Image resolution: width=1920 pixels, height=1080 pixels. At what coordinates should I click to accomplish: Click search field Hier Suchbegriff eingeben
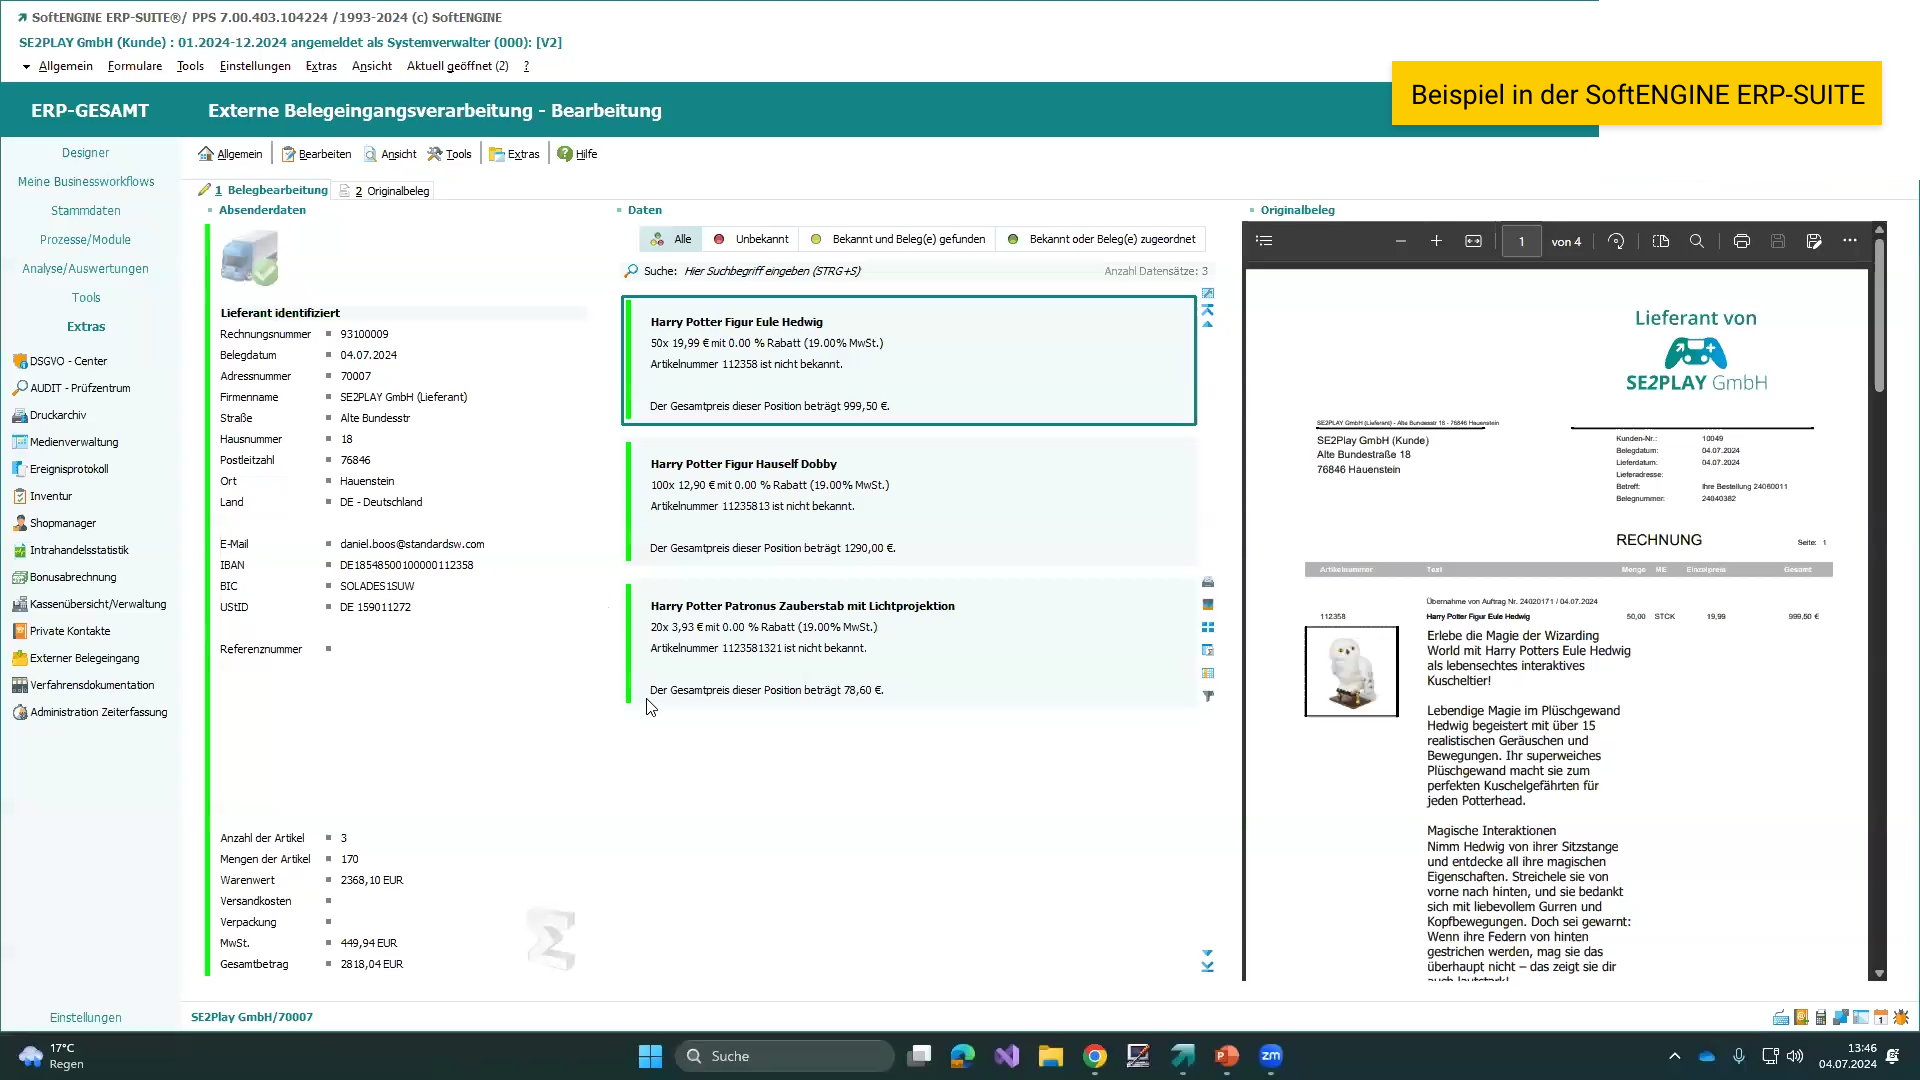772,271
